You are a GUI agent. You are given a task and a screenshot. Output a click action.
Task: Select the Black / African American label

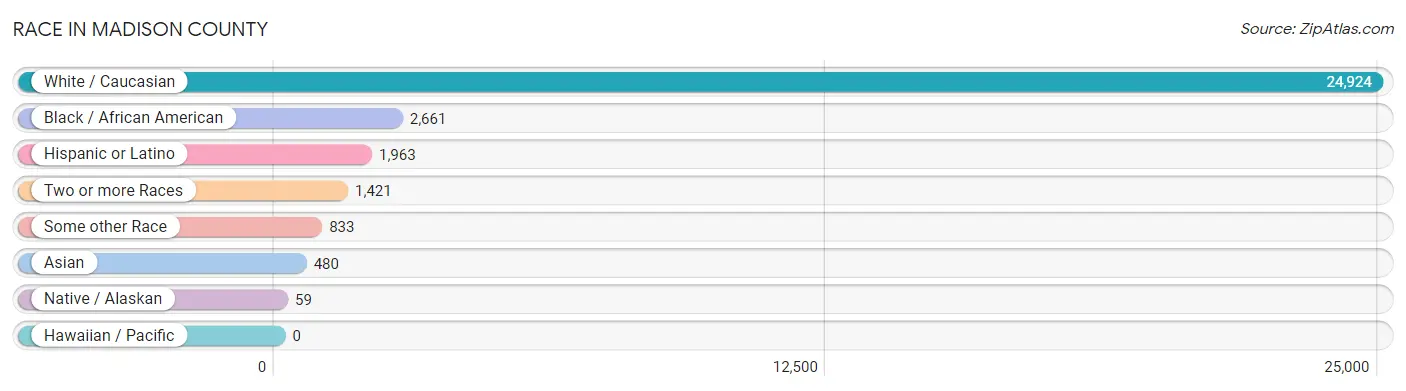point(133,118)
